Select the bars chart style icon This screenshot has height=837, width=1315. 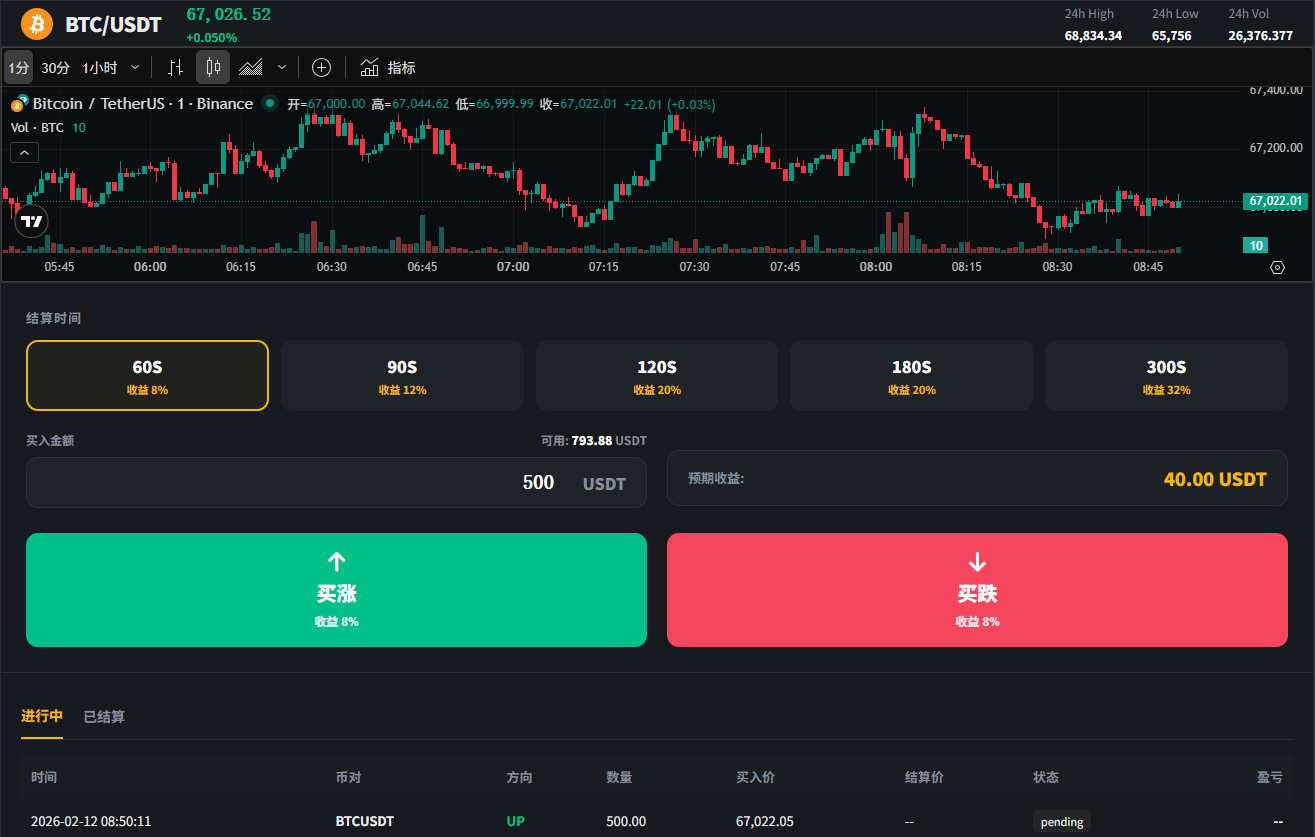(x=176, y=68)
